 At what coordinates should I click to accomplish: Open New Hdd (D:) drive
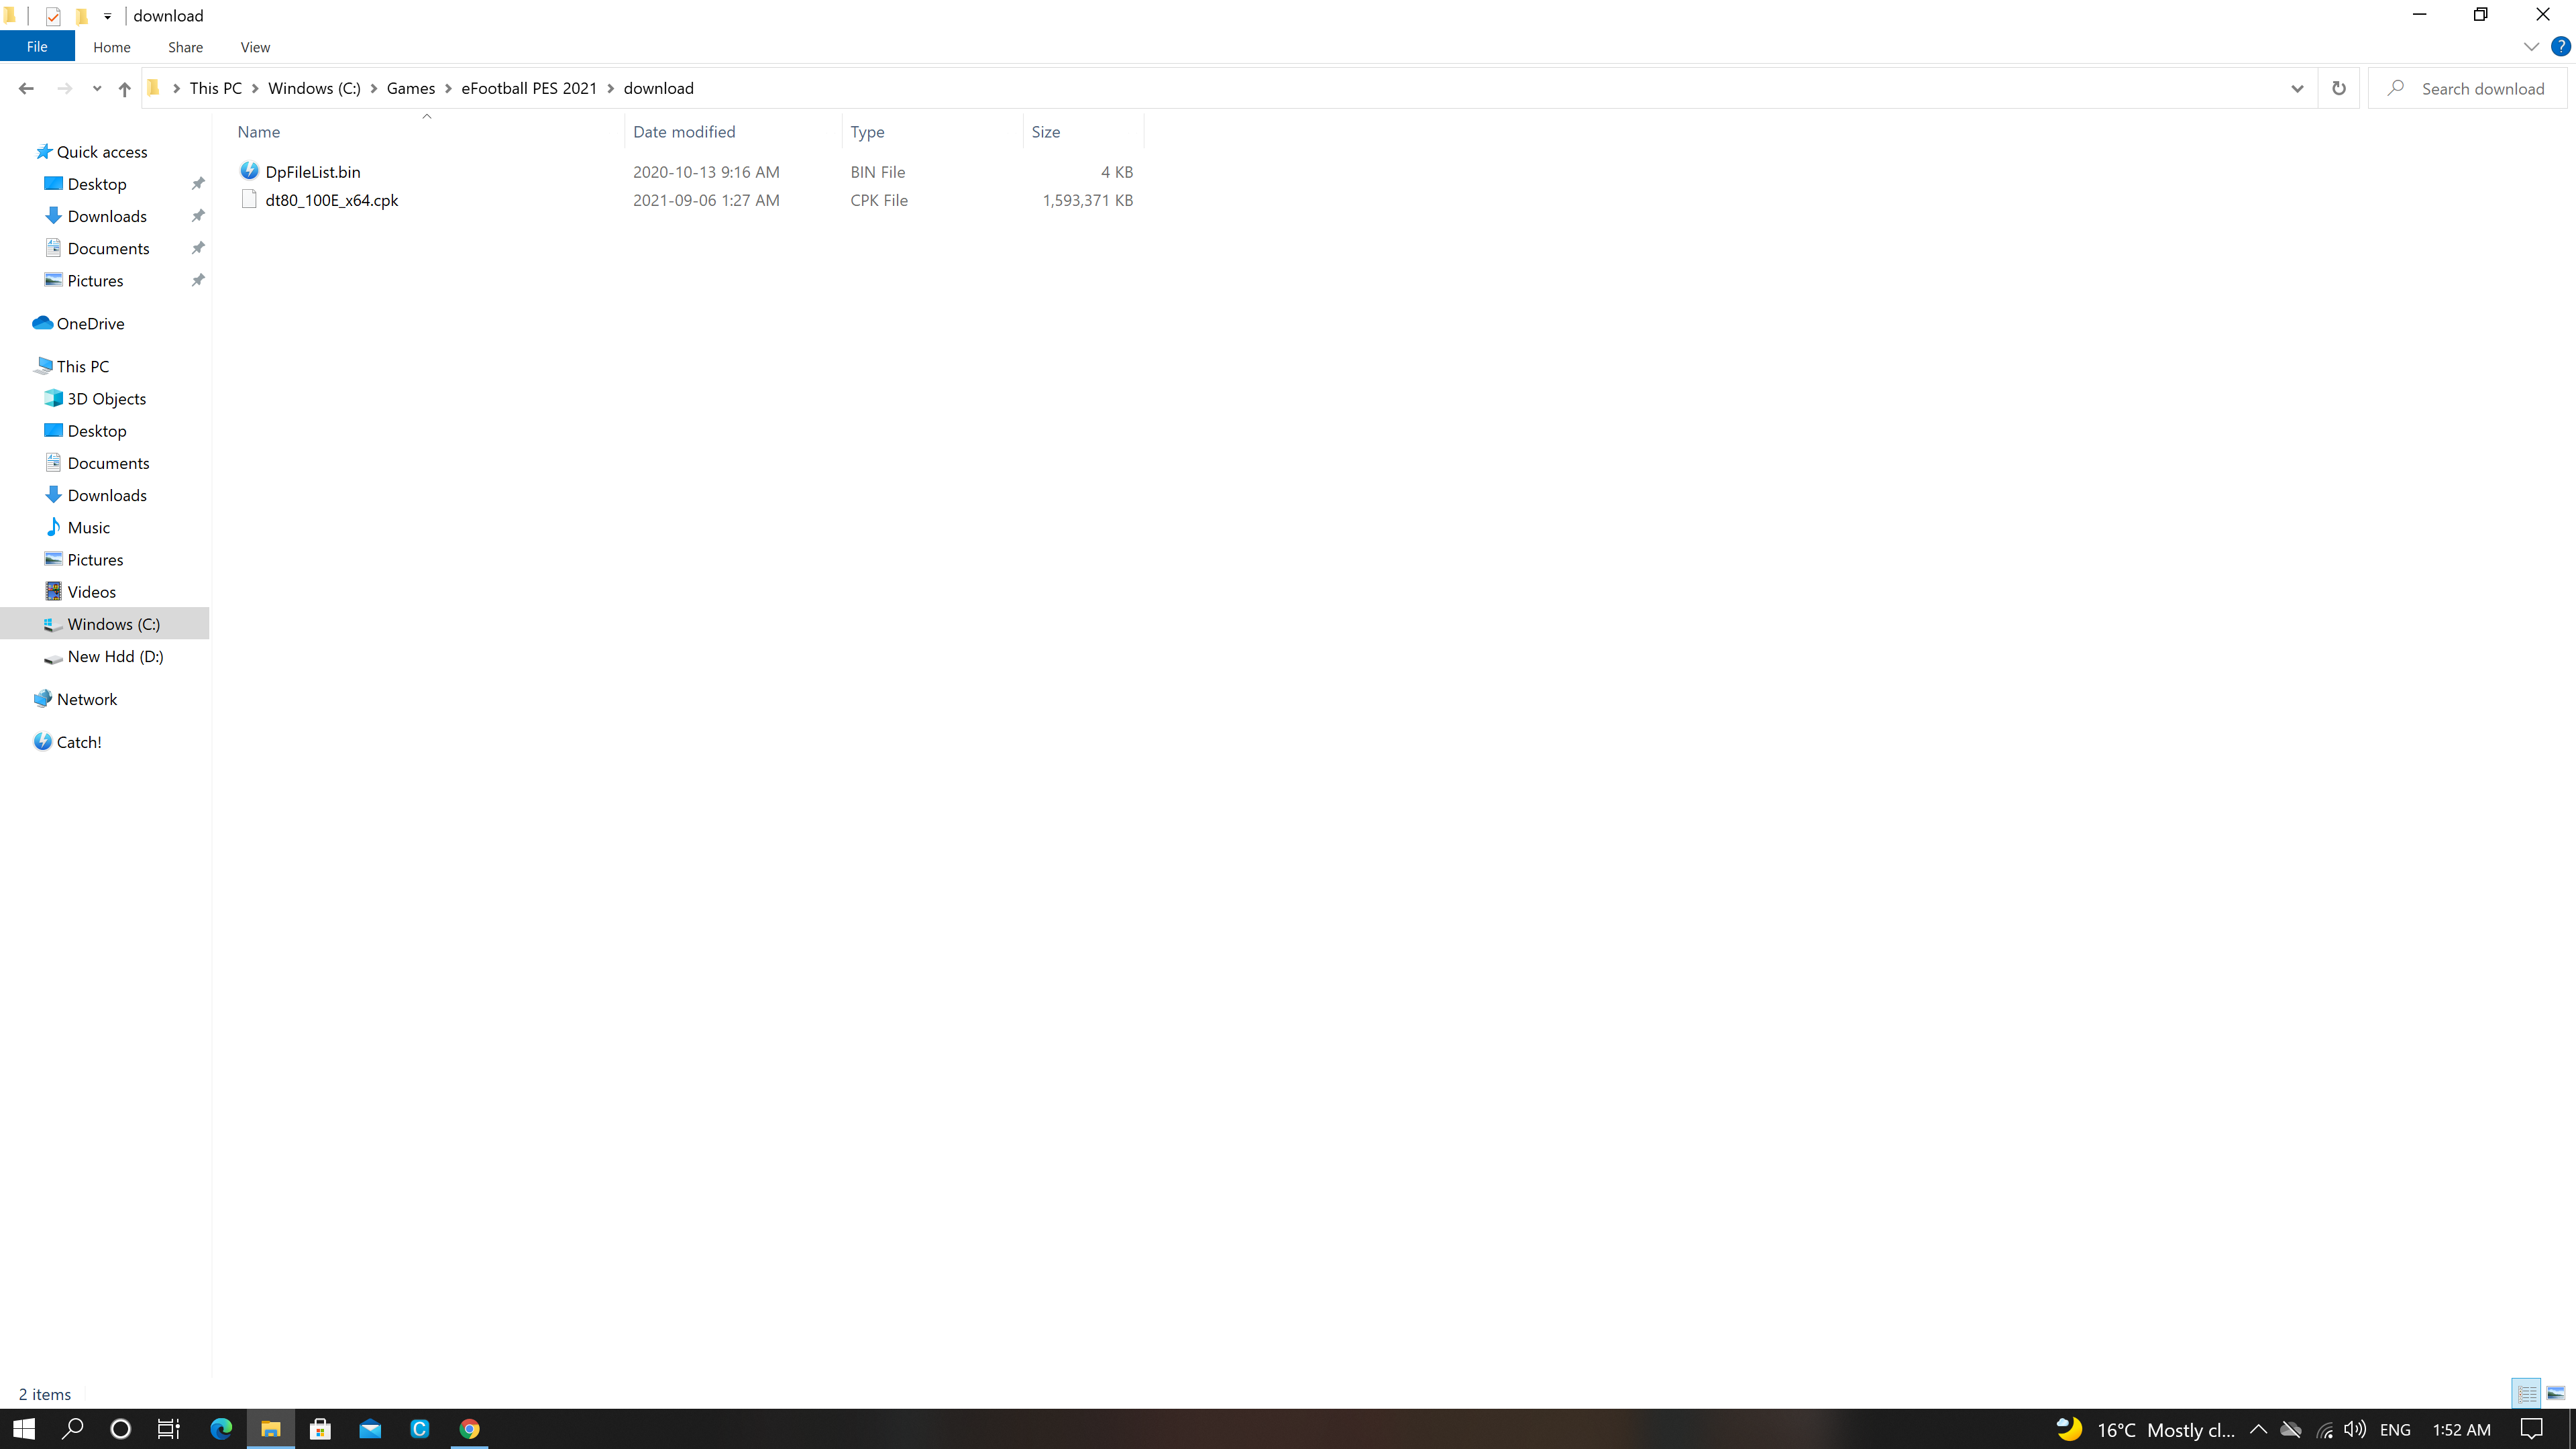(x=115, y=657)
